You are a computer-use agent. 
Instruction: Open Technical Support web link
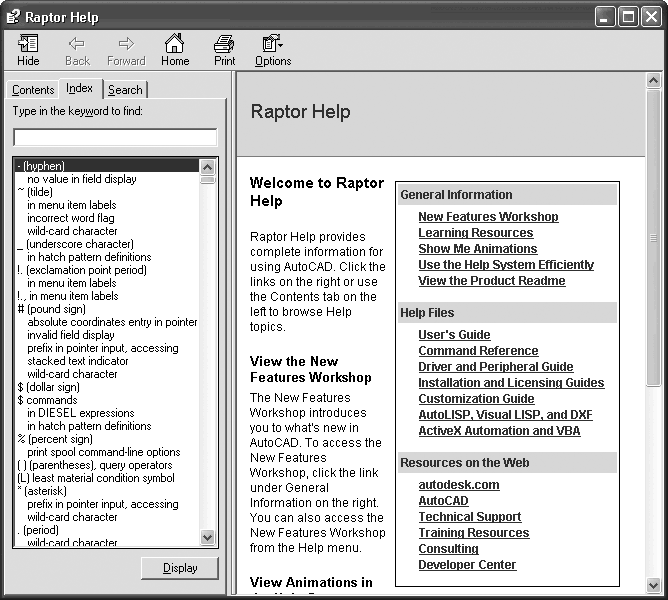pyautogui.click(x=469, y=517)
